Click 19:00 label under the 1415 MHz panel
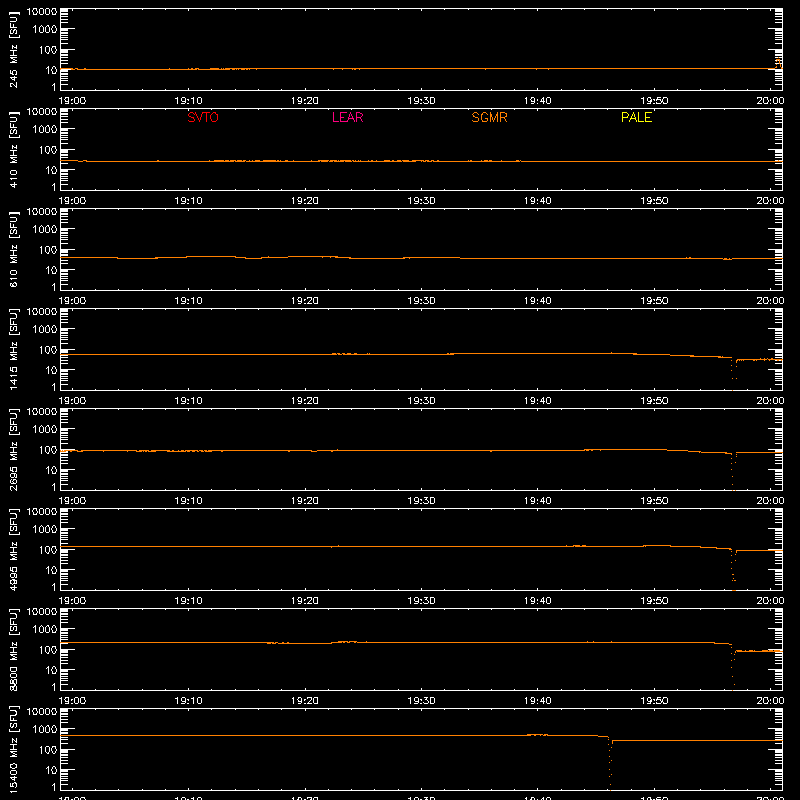Screen dimensions: 800x800 click(x=72, y=401)
